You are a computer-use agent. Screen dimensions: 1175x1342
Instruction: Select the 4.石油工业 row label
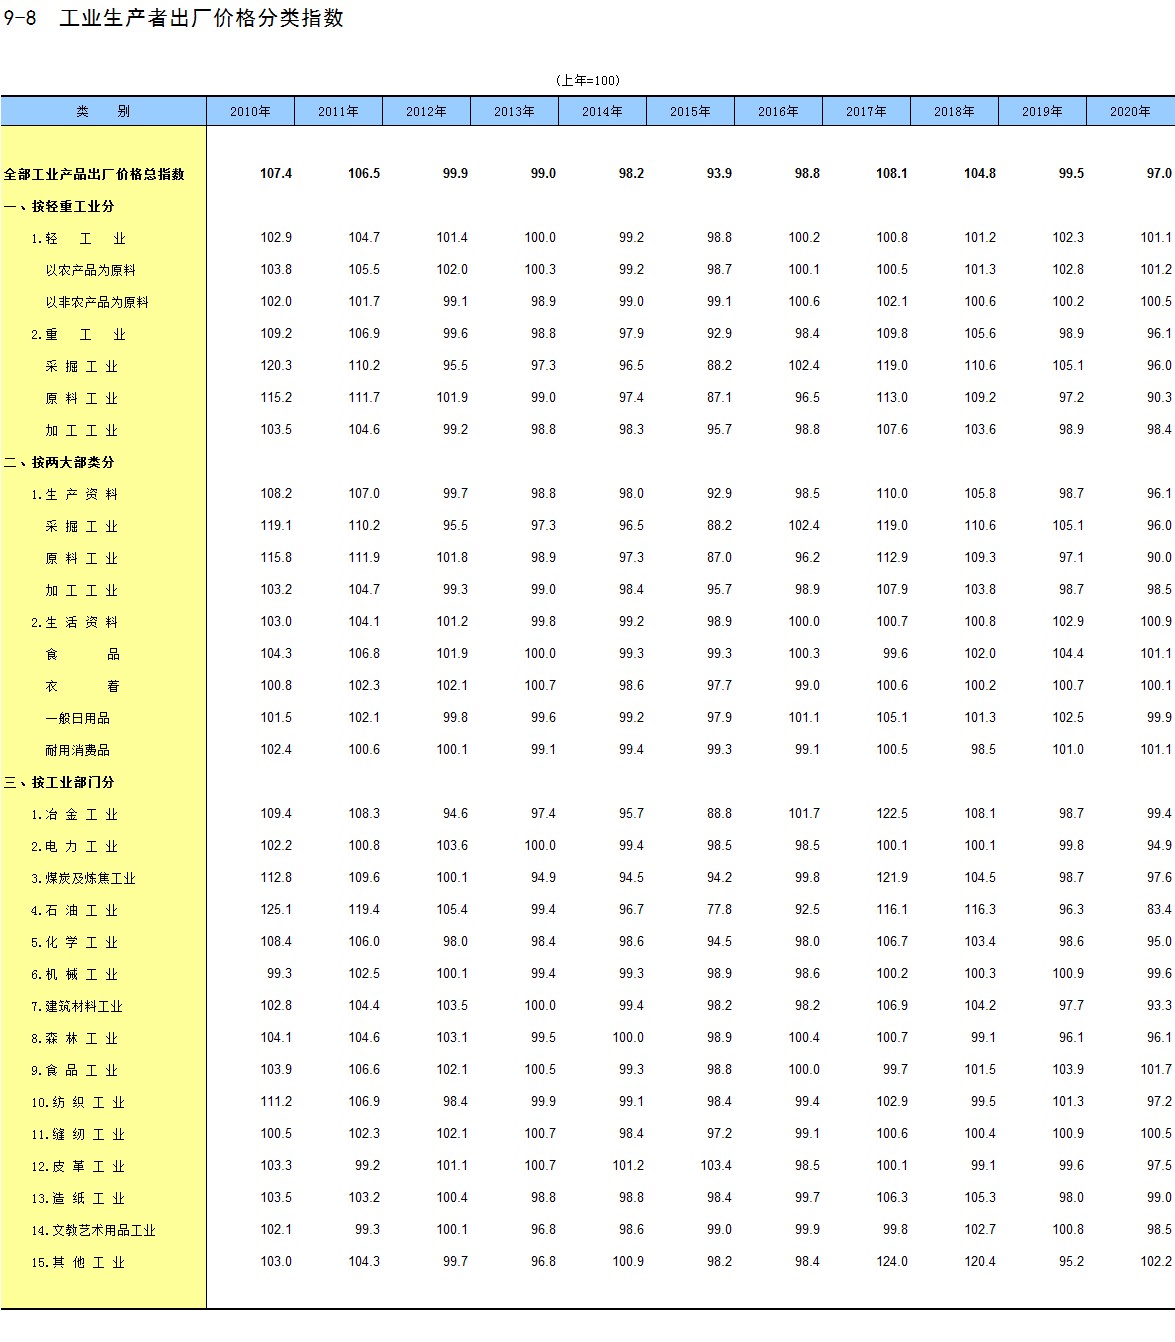click(74, 910)
